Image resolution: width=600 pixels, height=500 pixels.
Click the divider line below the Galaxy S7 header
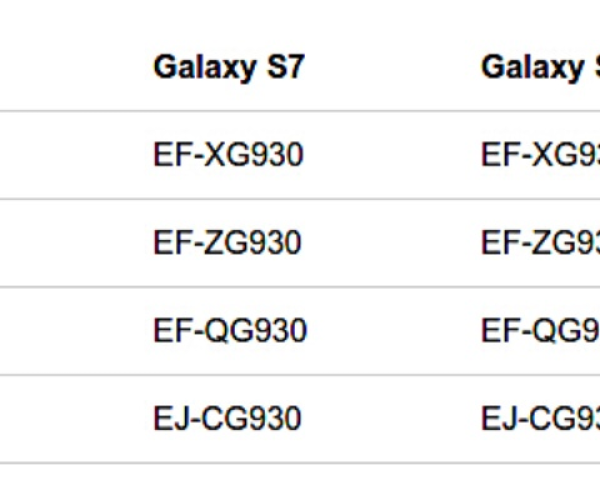click(x=229, y=111)
